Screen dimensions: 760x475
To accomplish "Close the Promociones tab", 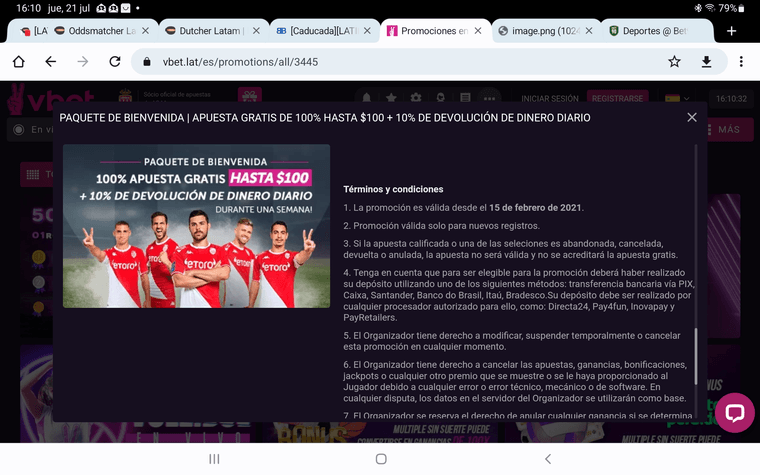I will tap(478, 31).
